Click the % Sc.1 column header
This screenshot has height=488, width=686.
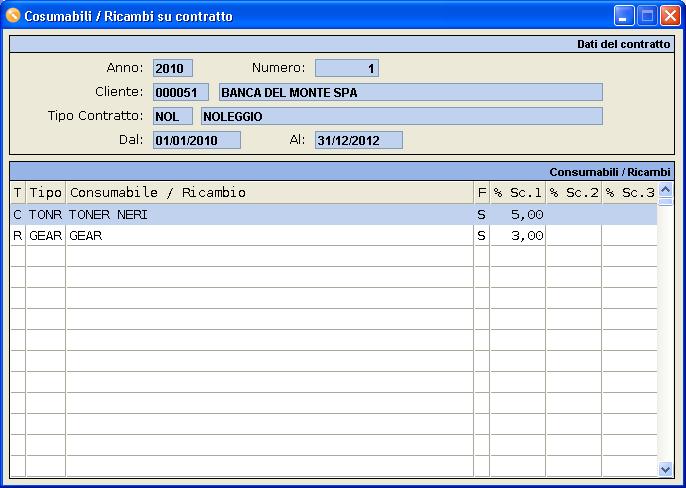pyautogui.click(x=518, y=193)
